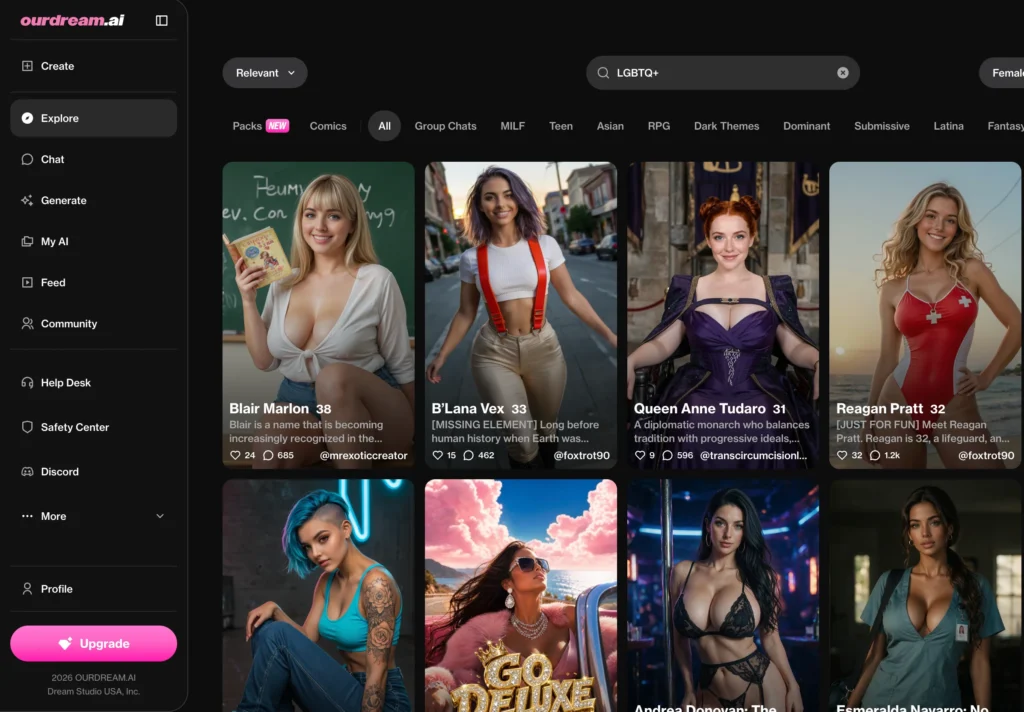The image size is (1024, 712).
Task: Select the Submissive category
Action: (x=882, y=126)
